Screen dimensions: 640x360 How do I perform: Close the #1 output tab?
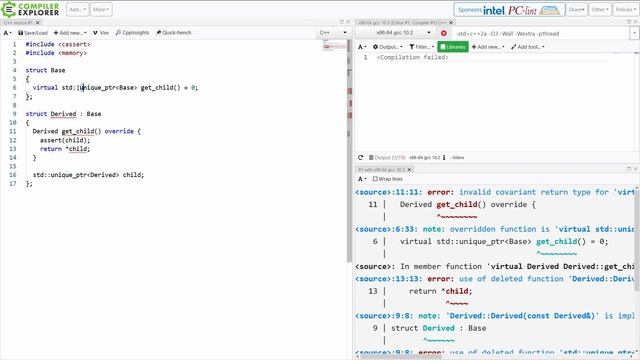[x=409, y=169]
